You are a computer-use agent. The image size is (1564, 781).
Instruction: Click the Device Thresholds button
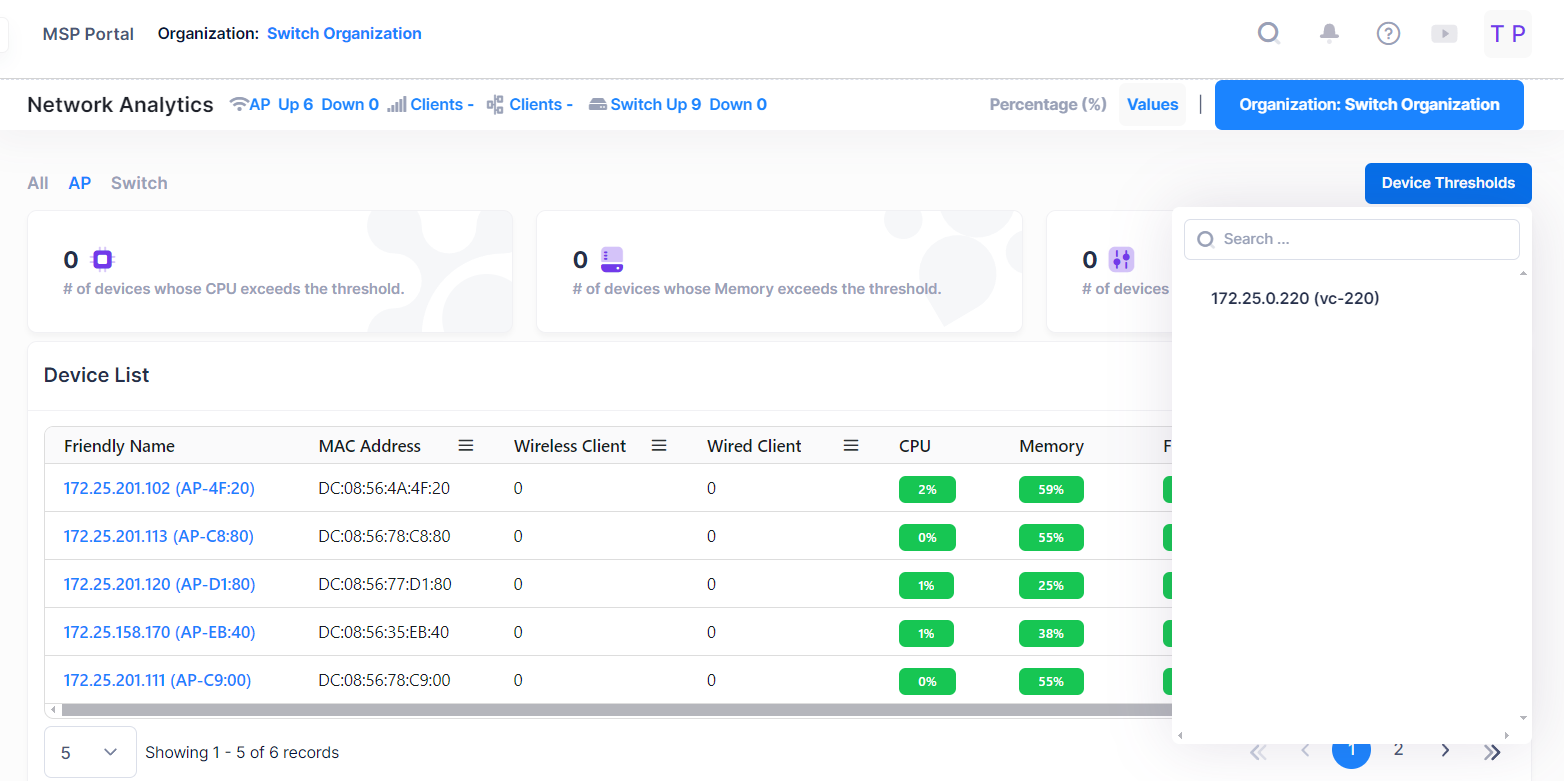pyautogui.click(x=1448, y=183)
